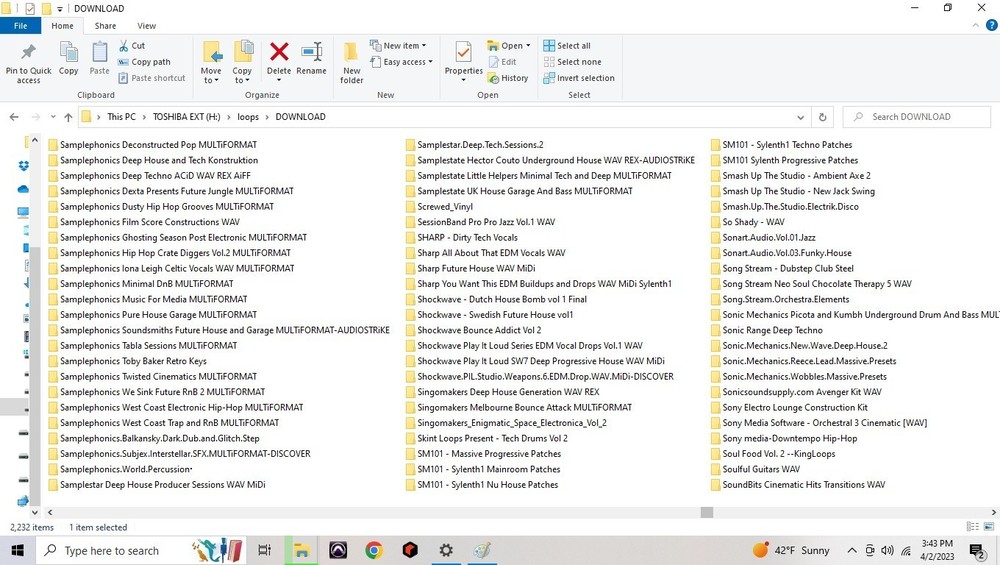Click the Edit command in Open group
1000x565 pixels.
click(x=503, y=62)
